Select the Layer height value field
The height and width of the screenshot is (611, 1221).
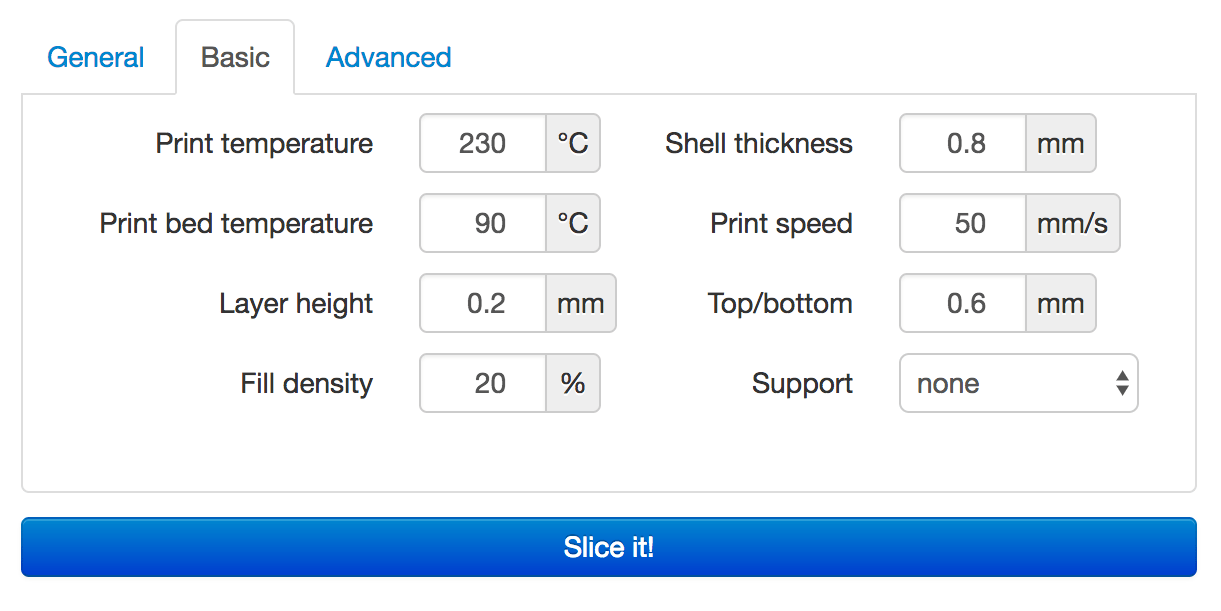(481, 303)
